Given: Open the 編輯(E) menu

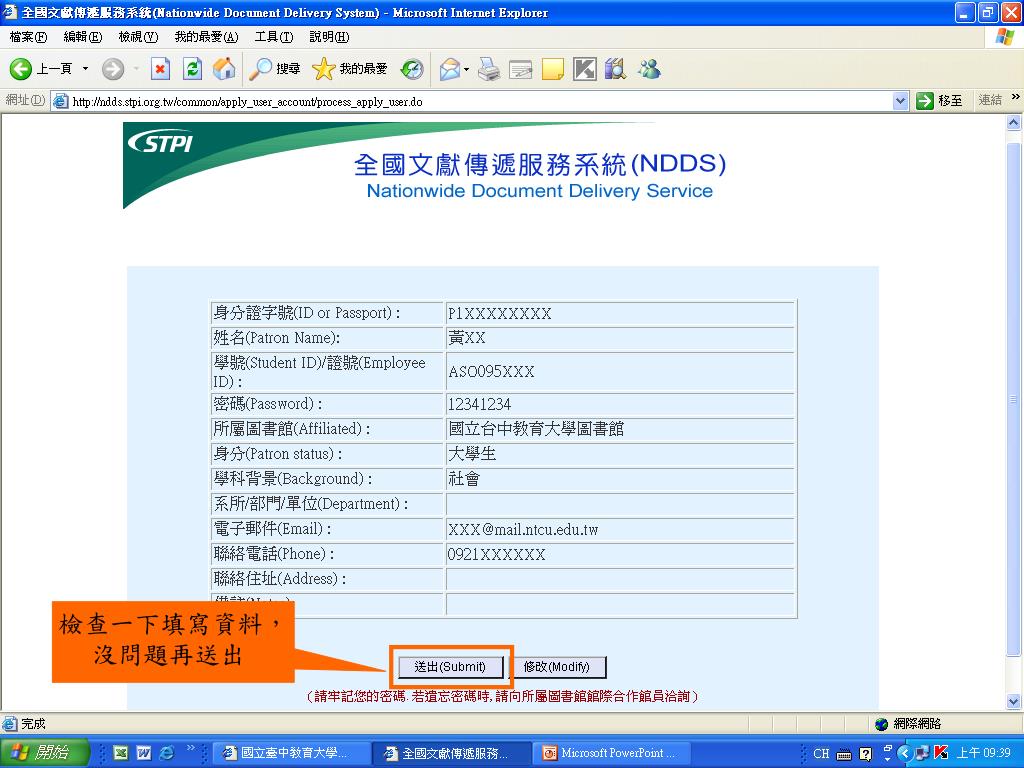Looking at the screenshot, I should 83,37.
